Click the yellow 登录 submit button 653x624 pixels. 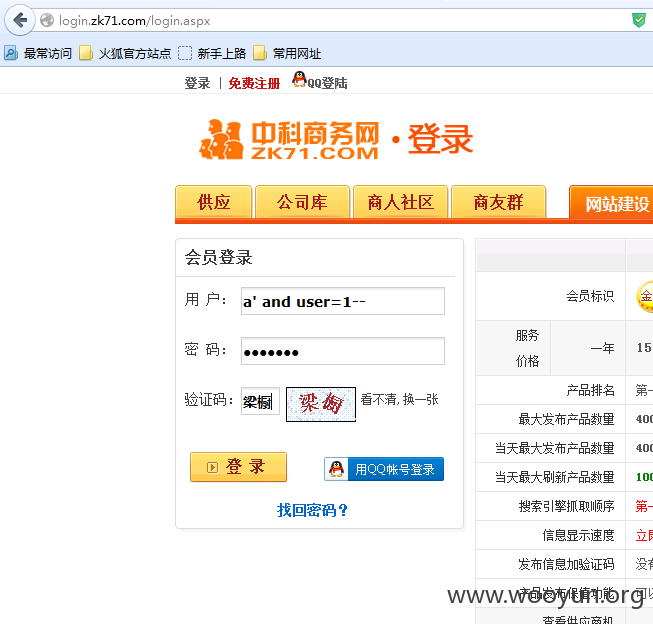point(238,467)
